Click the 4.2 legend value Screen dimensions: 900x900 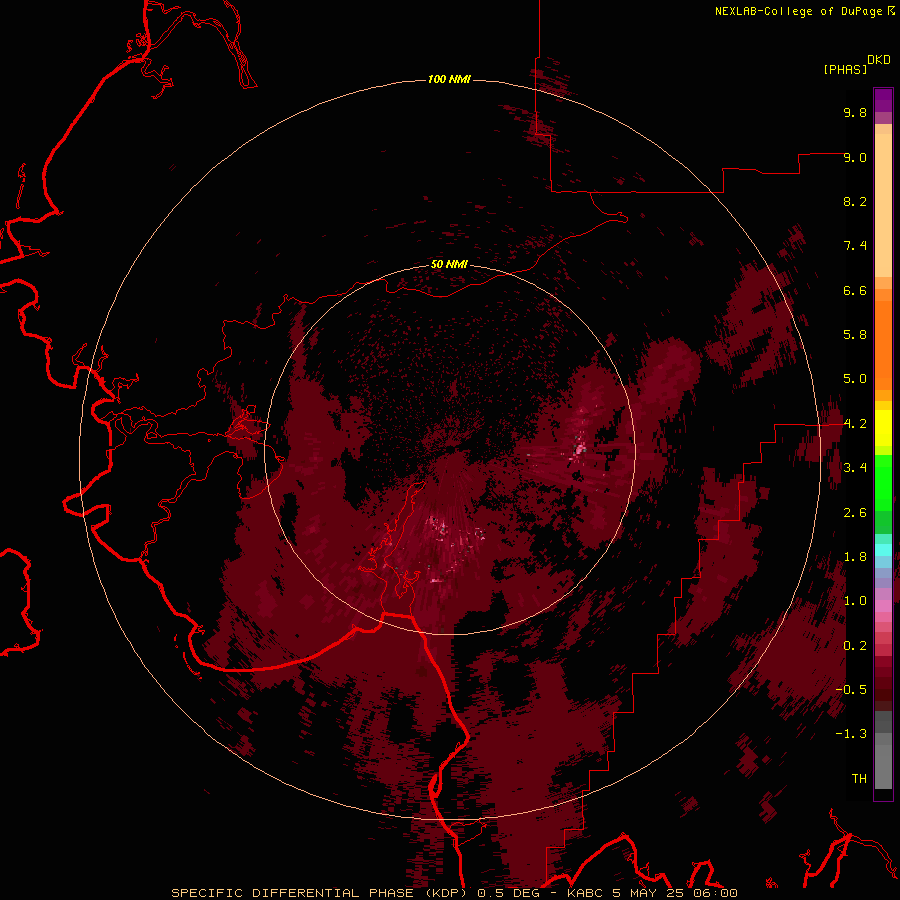coord(855,424)
